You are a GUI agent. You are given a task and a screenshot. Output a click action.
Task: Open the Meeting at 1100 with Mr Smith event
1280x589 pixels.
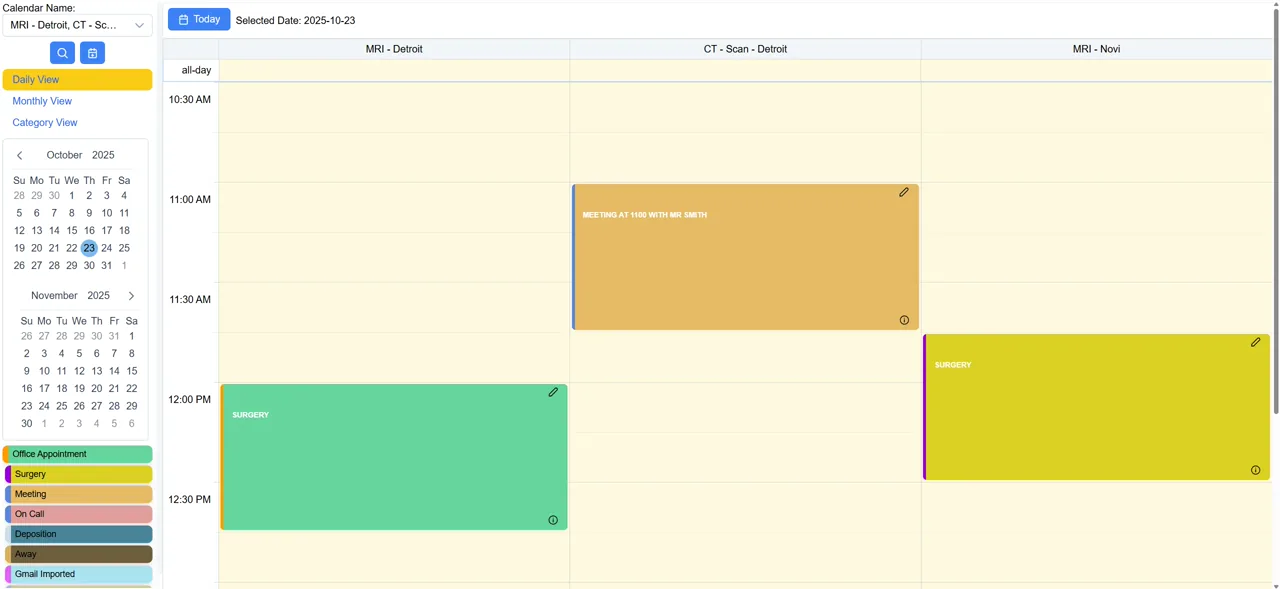(745, 257)
